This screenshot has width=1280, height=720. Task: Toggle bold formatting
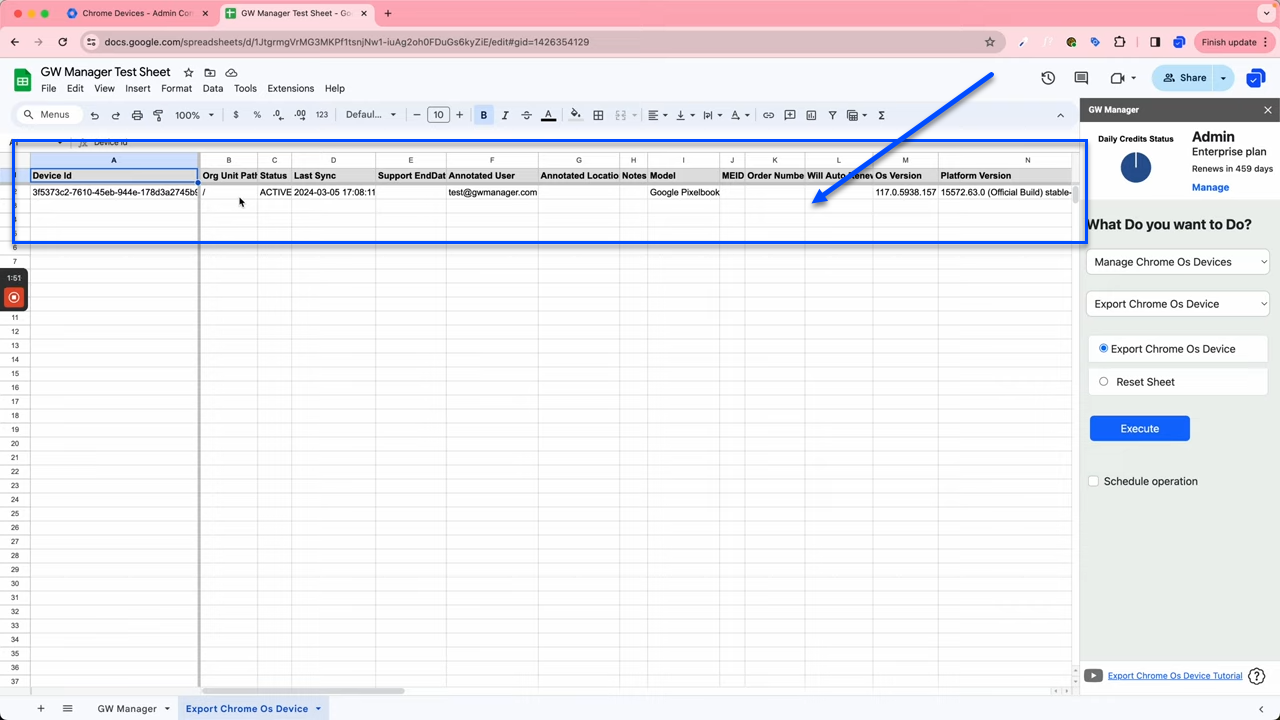[x=484, y=115]
